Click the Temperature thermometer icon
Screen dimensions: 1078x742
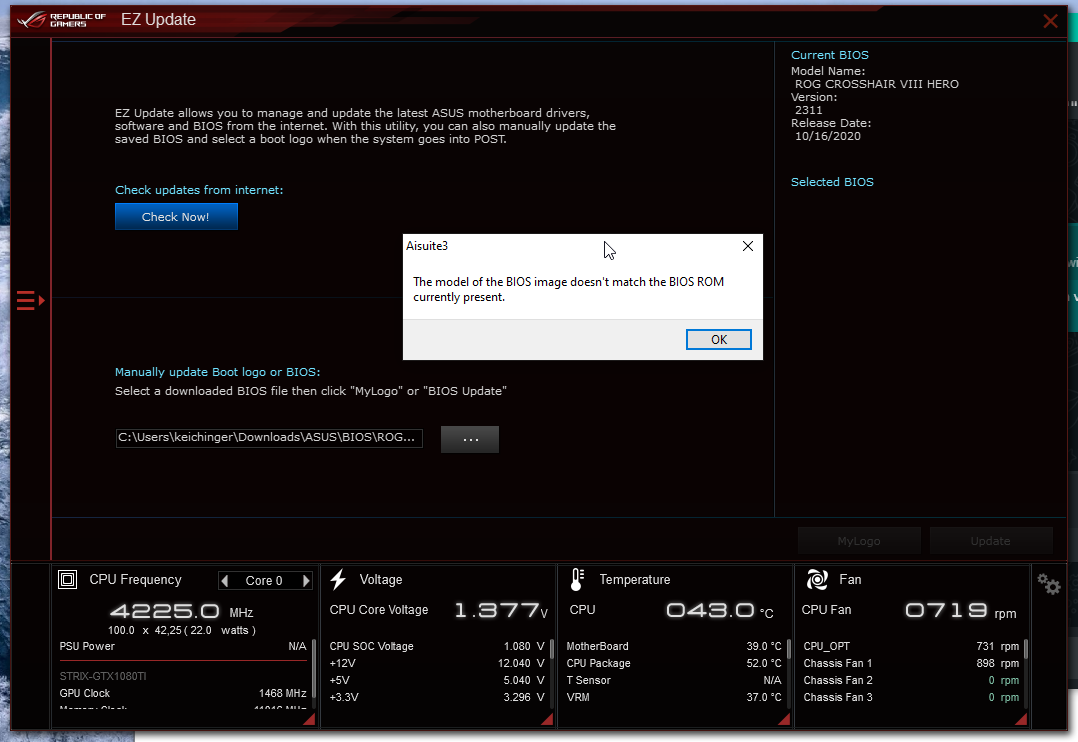pyautogui.click(x=577, y=580)
